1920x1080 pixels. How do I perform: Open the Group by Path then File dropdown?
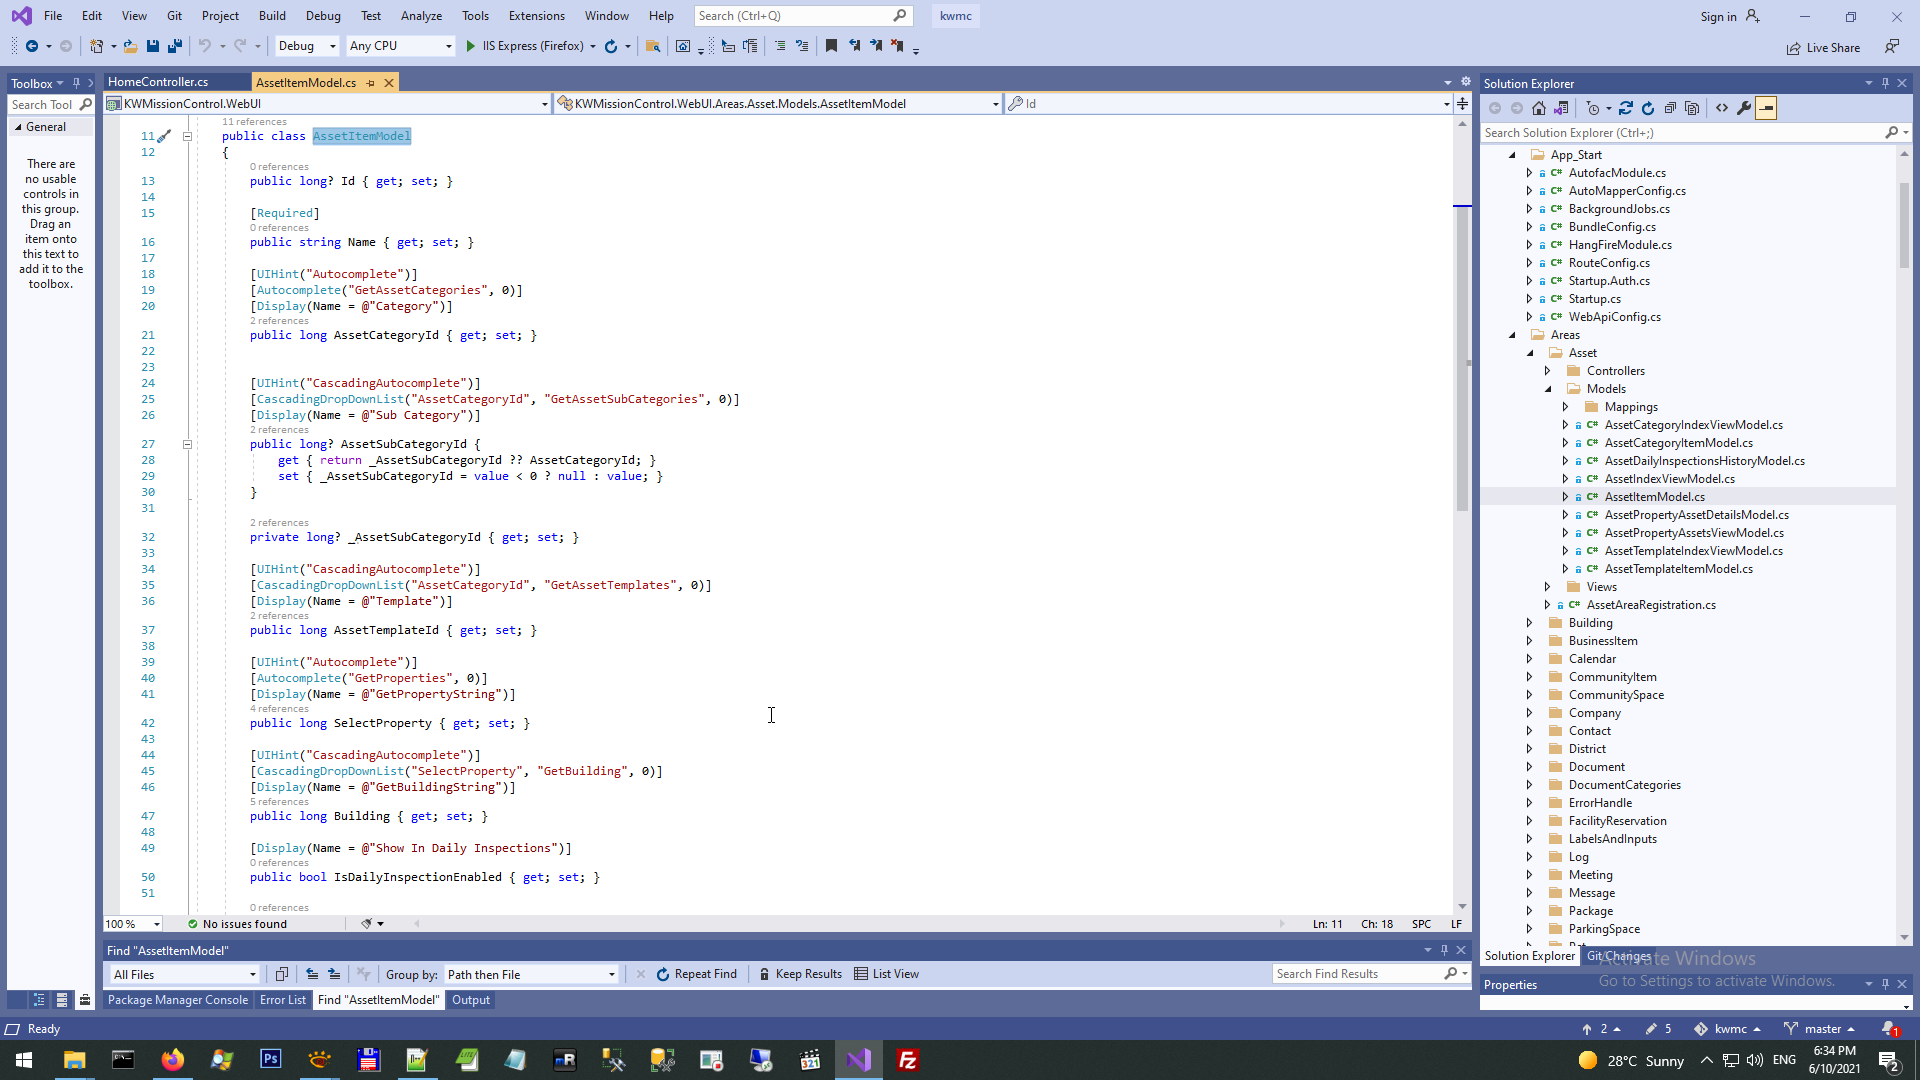pos(531,975)
